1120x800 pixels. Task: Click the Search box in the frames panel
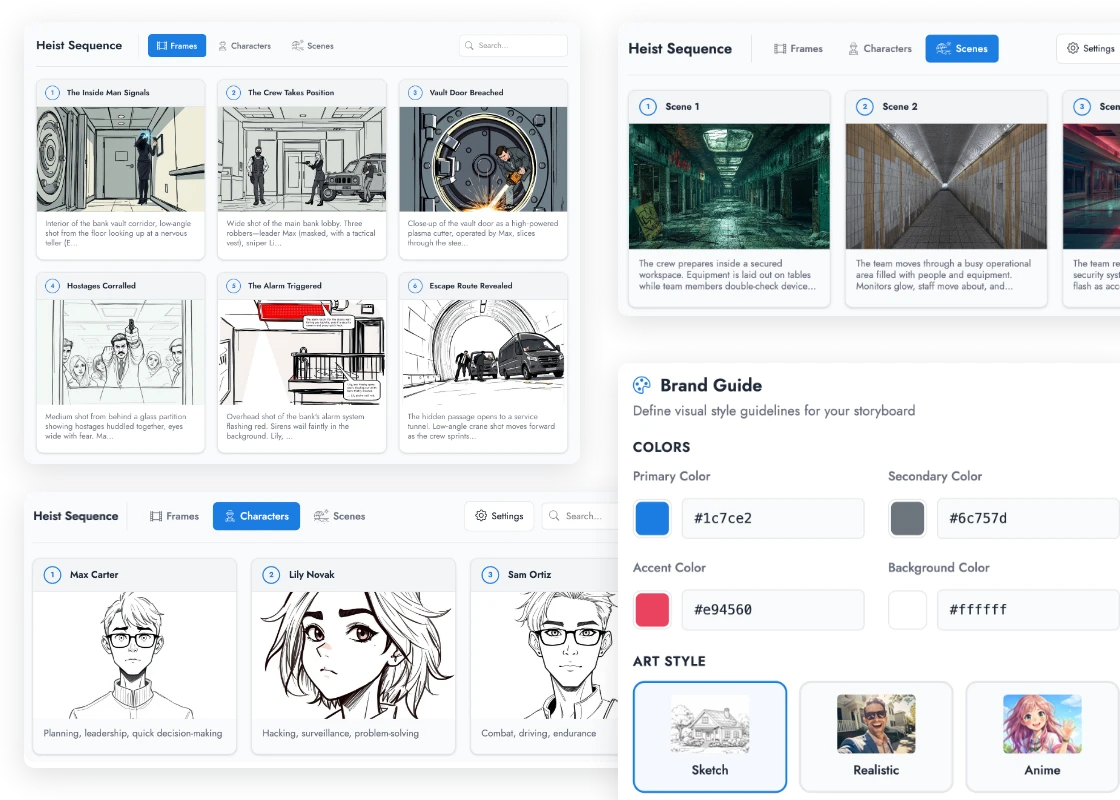coord(513,46)
